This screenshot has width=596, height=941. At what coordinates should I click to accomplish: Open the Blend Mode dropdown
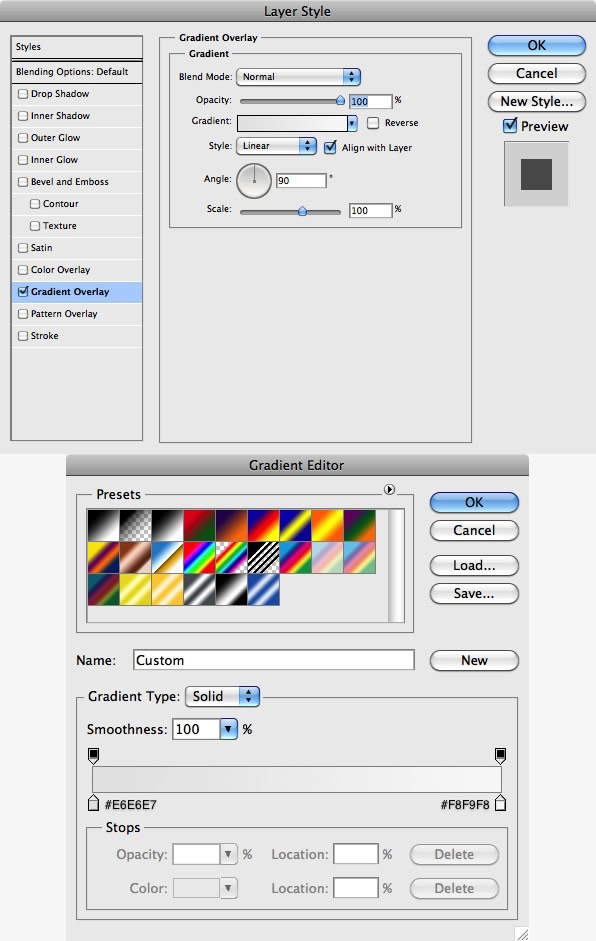coord(298,77)
